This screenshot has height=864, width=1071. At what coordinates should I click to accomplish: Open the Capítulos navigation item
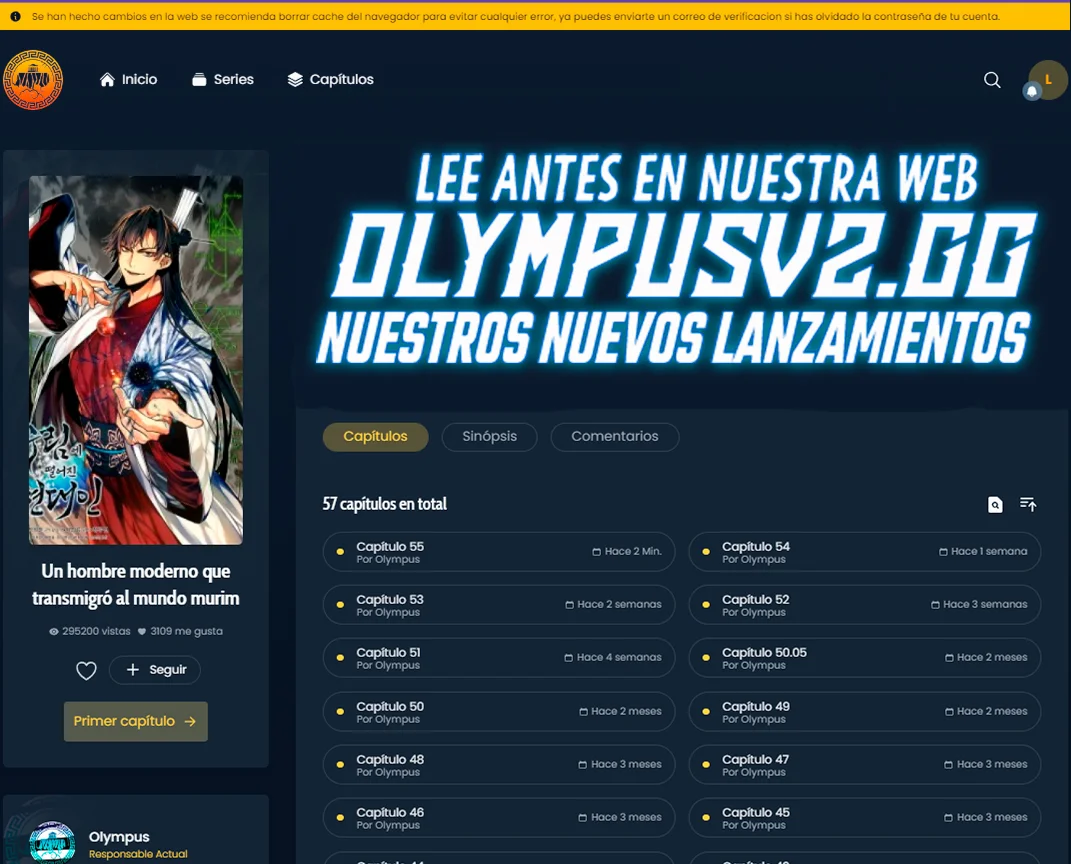pos(330,80)
